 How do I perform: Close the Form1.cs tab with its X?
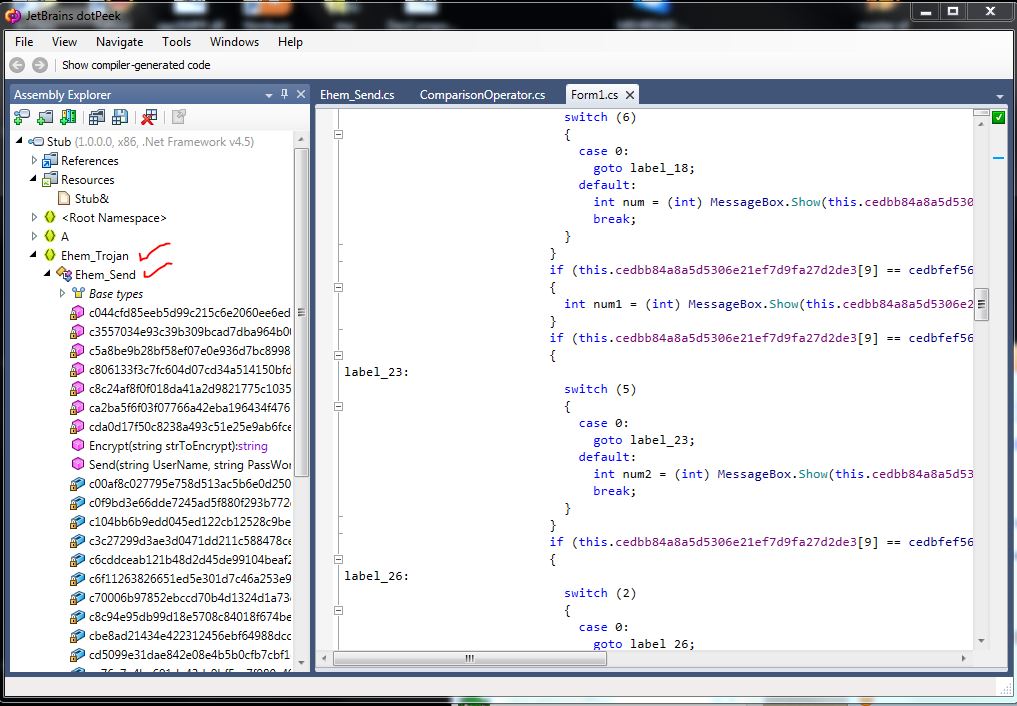point(629,95)
